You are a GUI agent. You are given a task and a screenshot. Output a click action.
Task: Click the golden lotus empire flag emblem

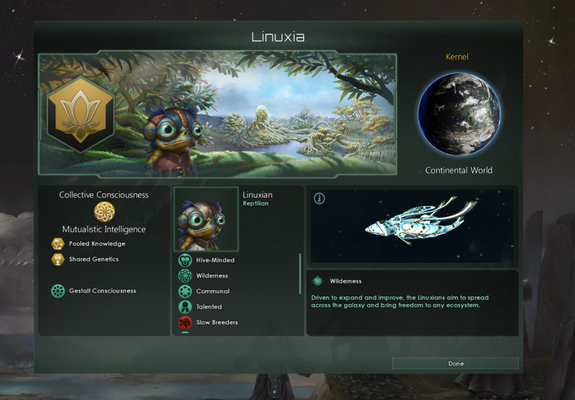(81, 113)
